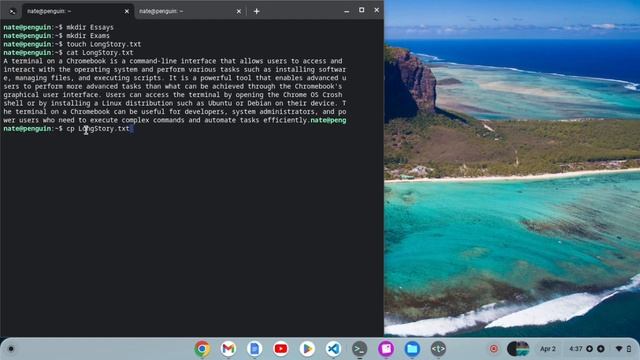
Task: Launch Google Chrome from the shelf
Action: pos(202,349)
